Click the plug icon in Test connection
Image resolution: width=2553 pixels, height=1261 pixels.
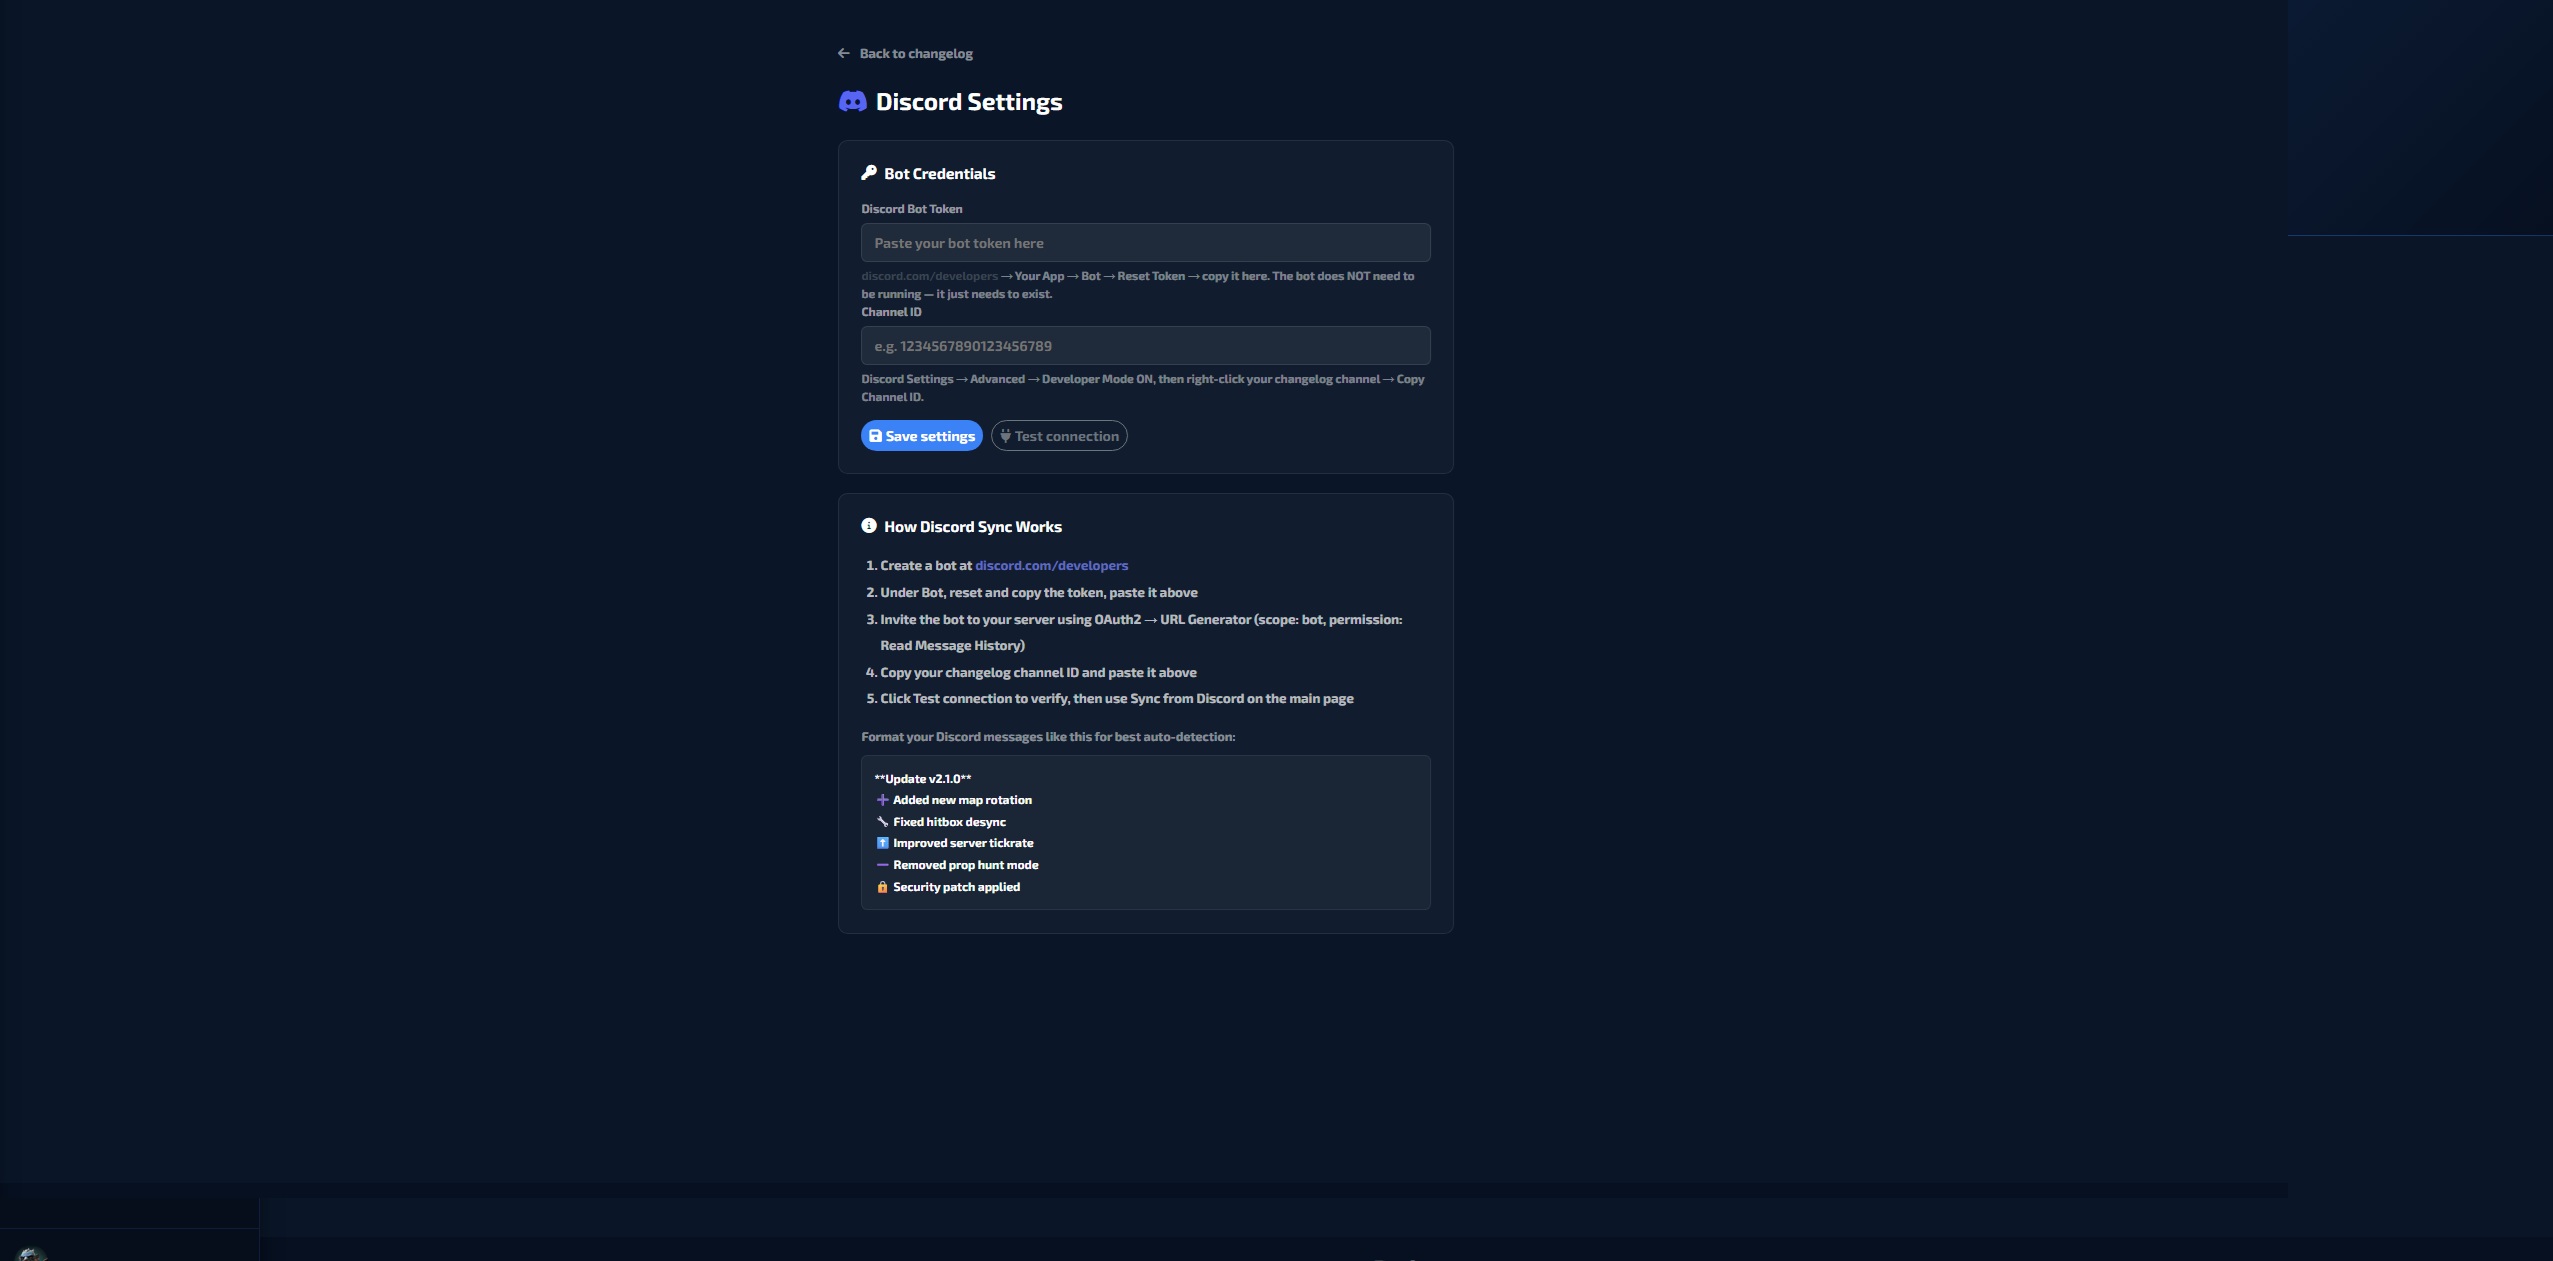point(1005,436)
